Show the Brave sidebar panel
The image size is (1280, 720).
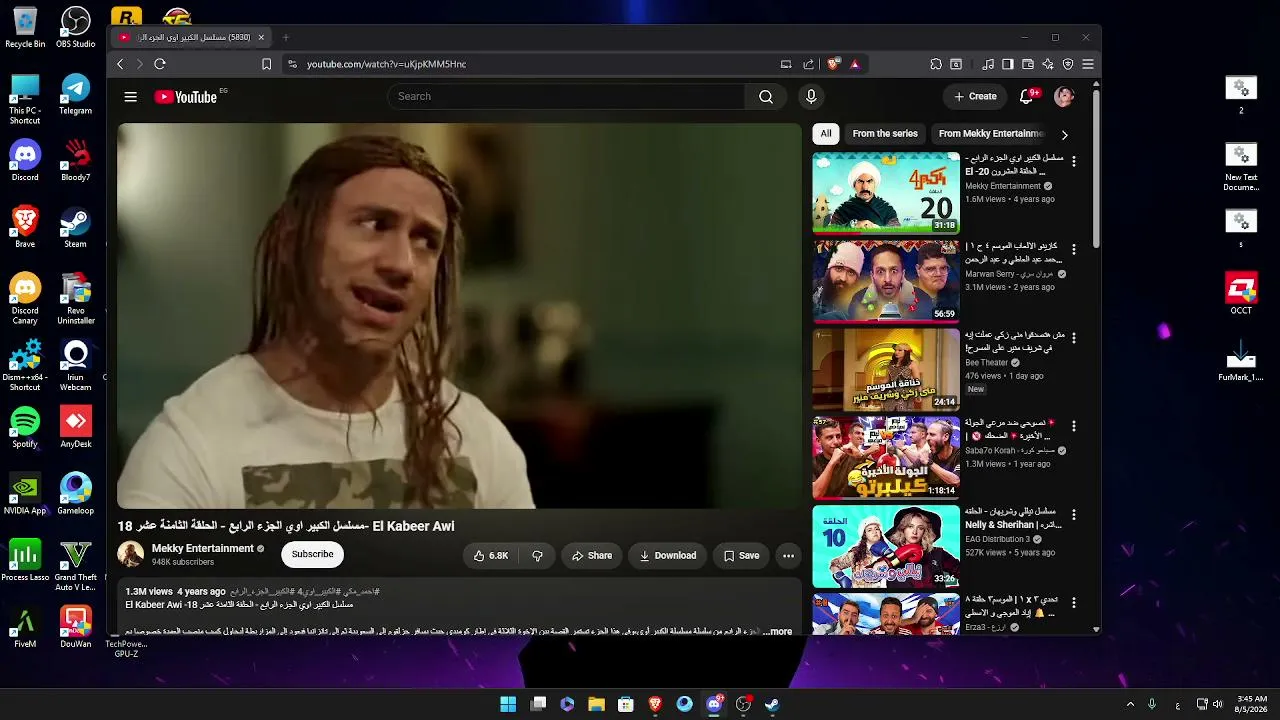click(1008, 64)
